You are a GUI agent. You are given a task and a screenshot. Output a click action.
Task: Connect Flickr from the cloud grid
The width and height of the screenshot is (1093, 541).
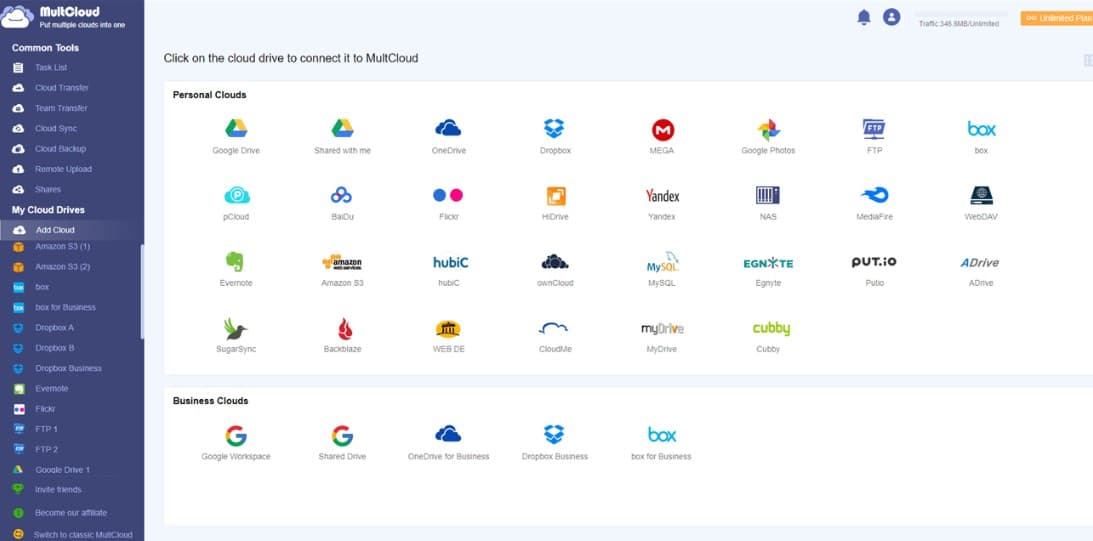[x=448, y=203]
